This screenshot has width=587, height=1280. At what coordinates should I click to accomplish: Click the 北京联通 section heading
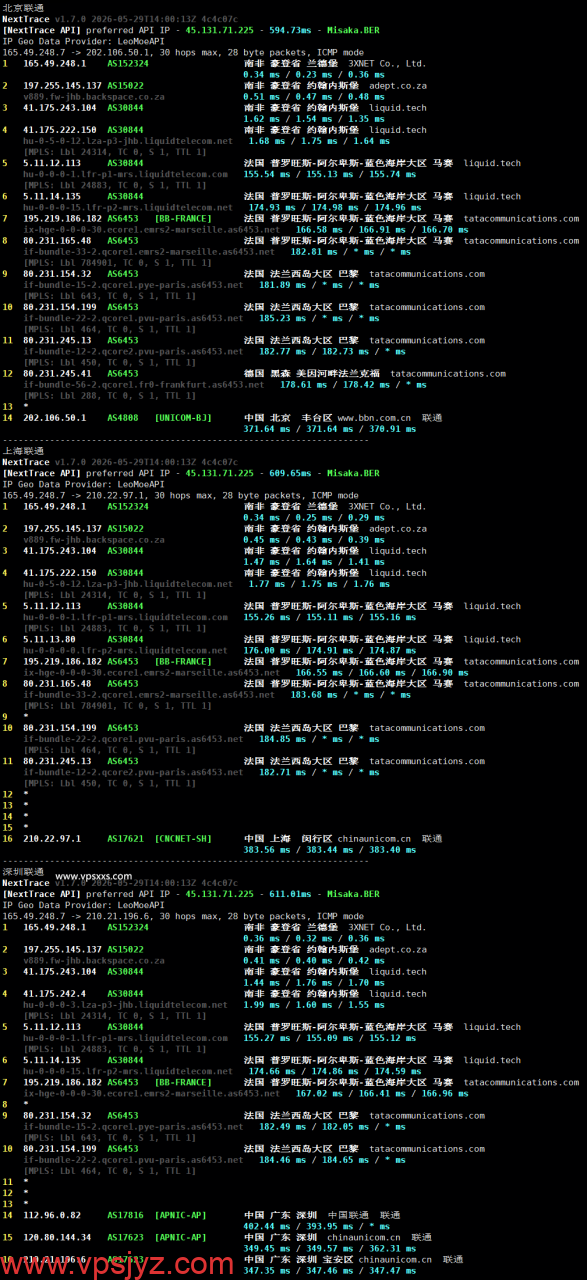coord(22,7)
